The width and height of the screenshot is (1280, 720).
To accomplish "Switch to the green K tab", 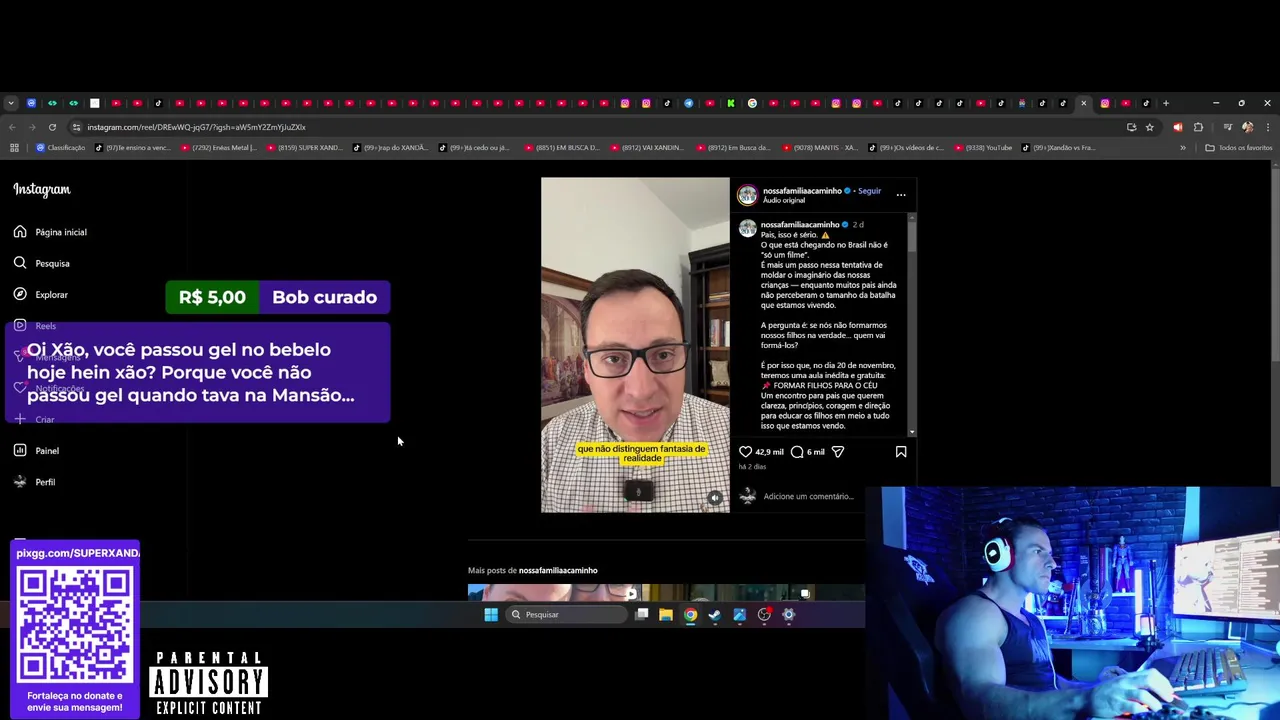I will tap(731, 103).
